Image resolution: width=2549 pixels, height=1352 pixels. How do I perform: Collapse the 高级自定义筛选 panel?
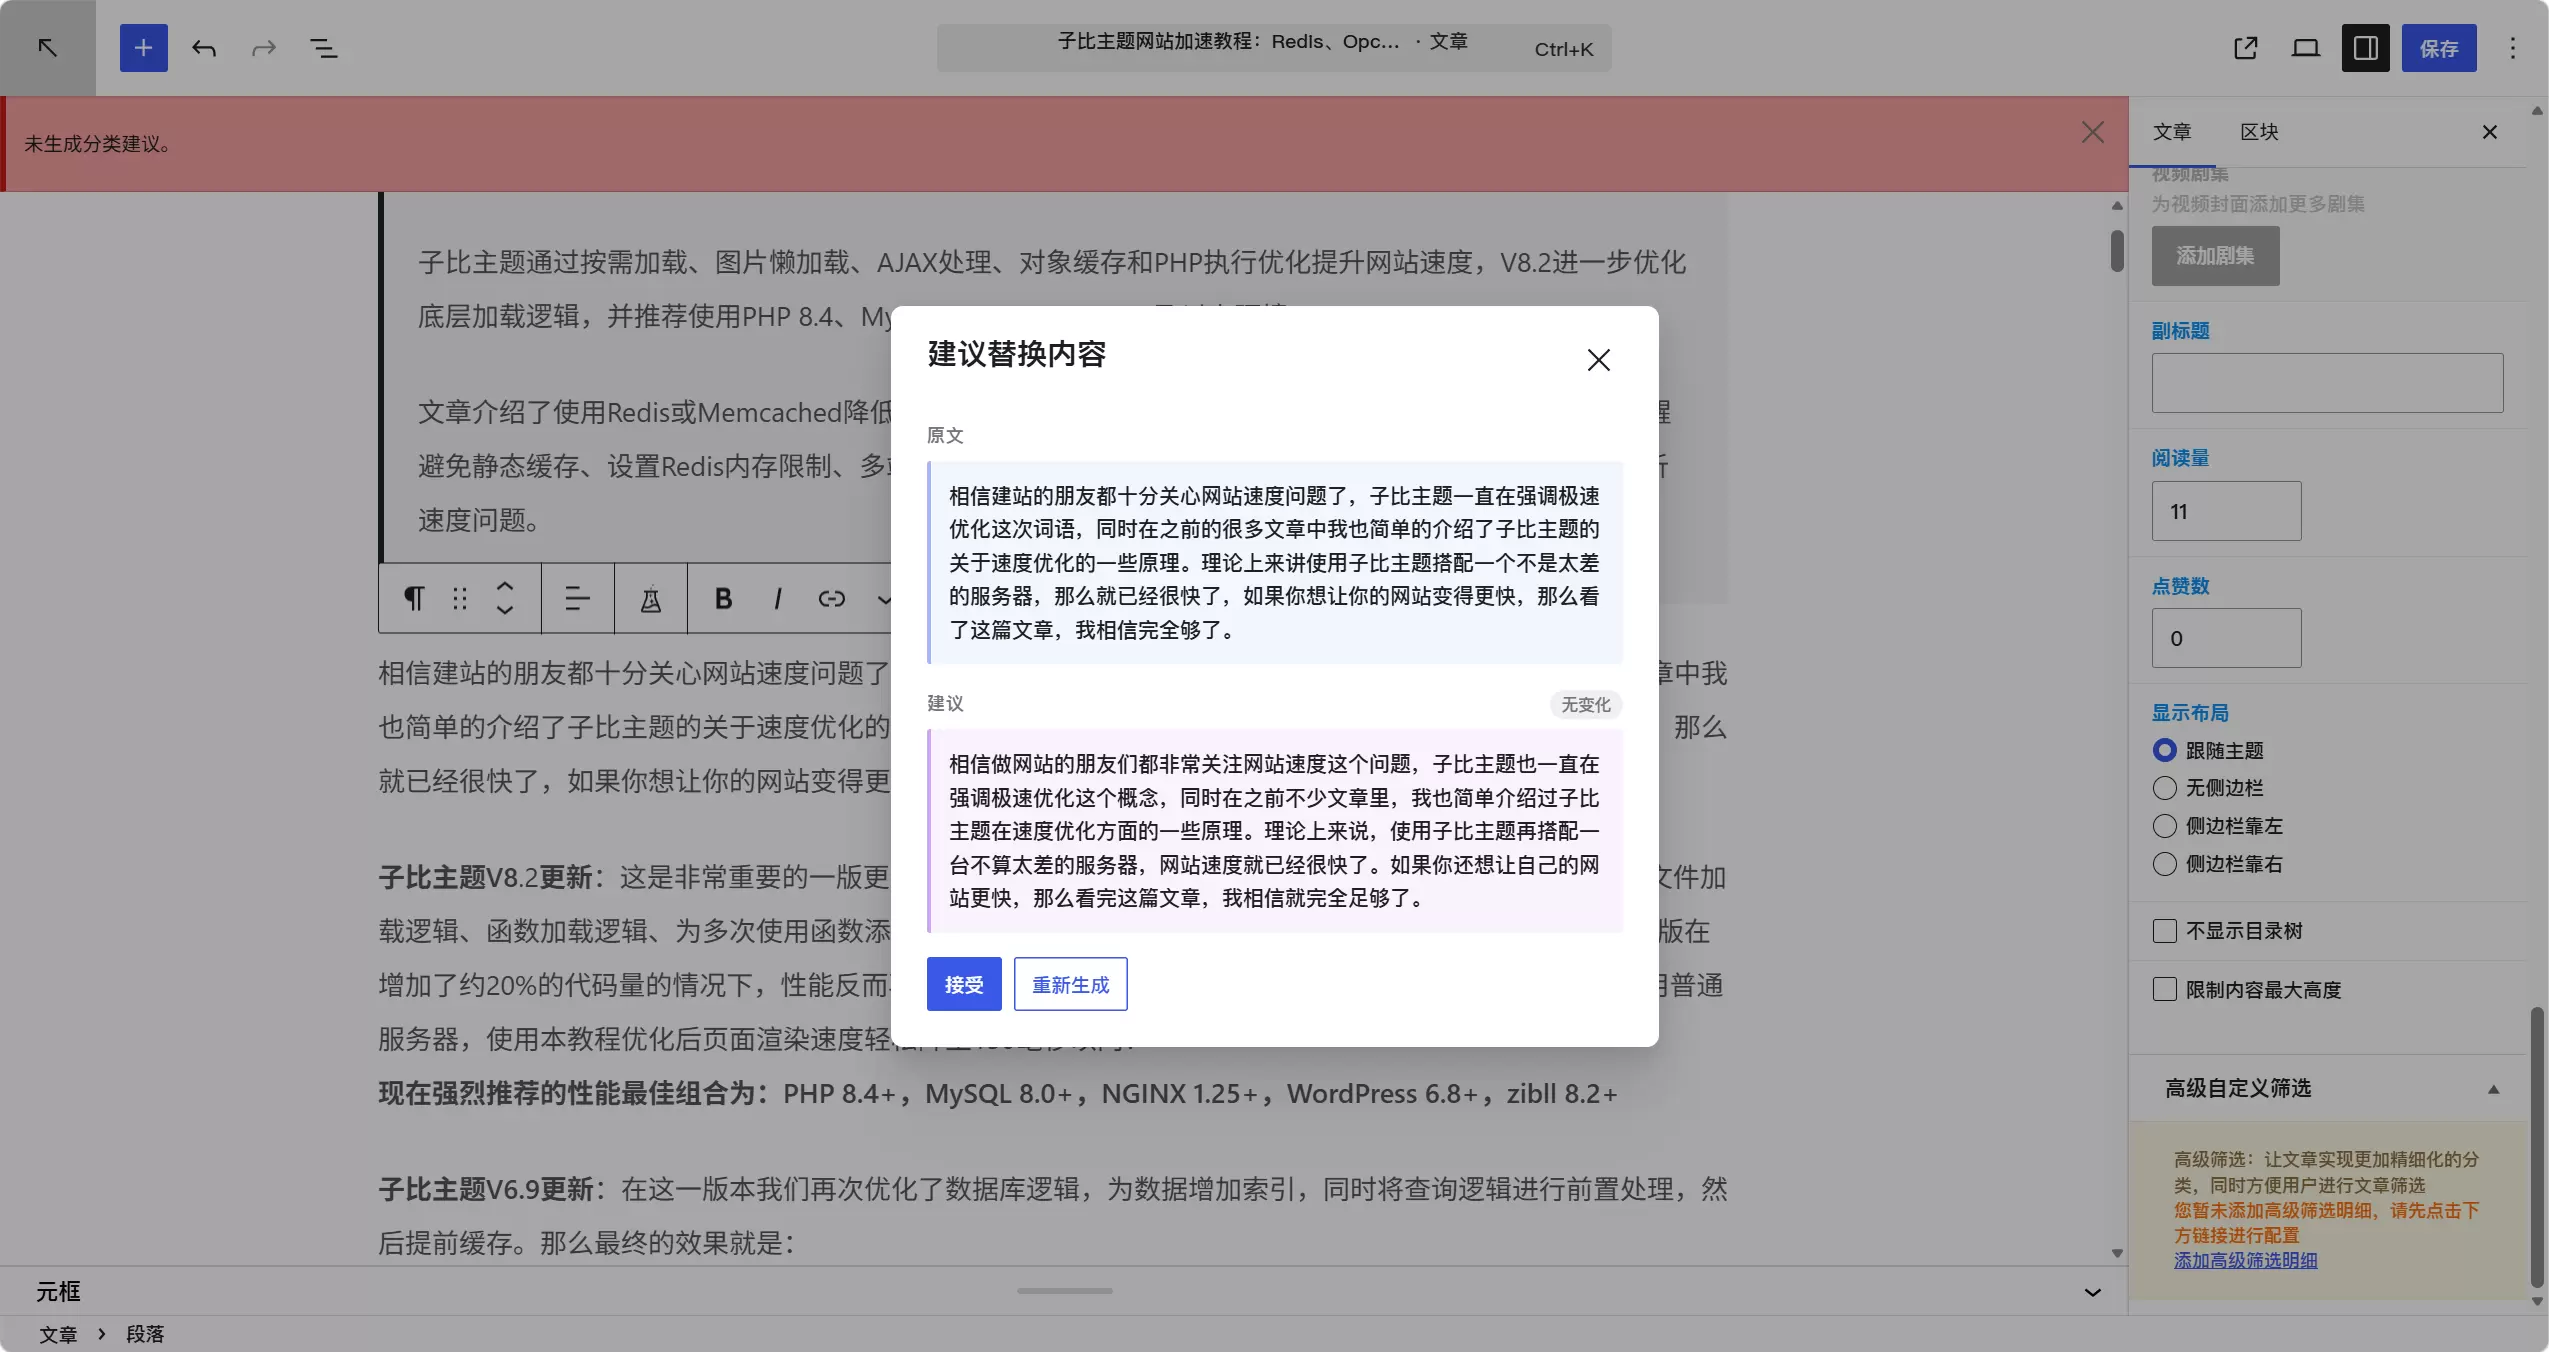(2328, 1088)
